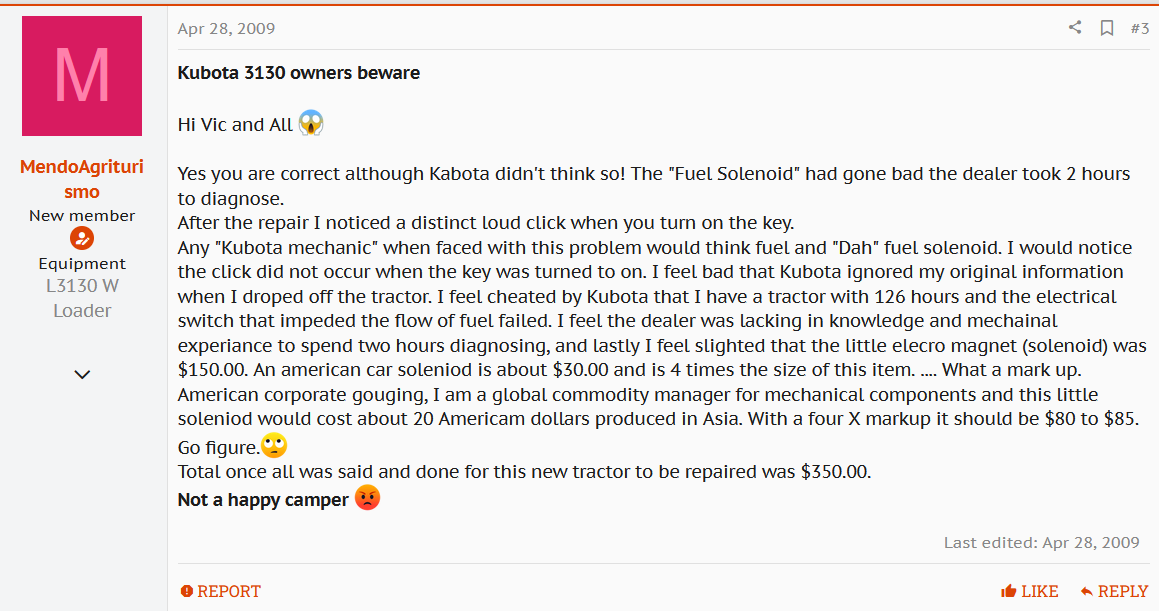Click the 'Last edited: Apr 28, 2009' note
The image size is (1159, 611).
pyautogui.click(x=1041, y=542)
